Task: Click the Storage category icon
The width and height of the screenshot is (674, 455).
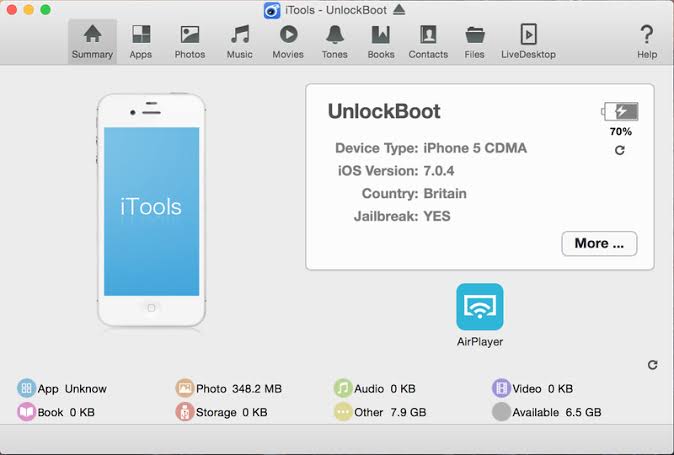Action: point(185,412)
